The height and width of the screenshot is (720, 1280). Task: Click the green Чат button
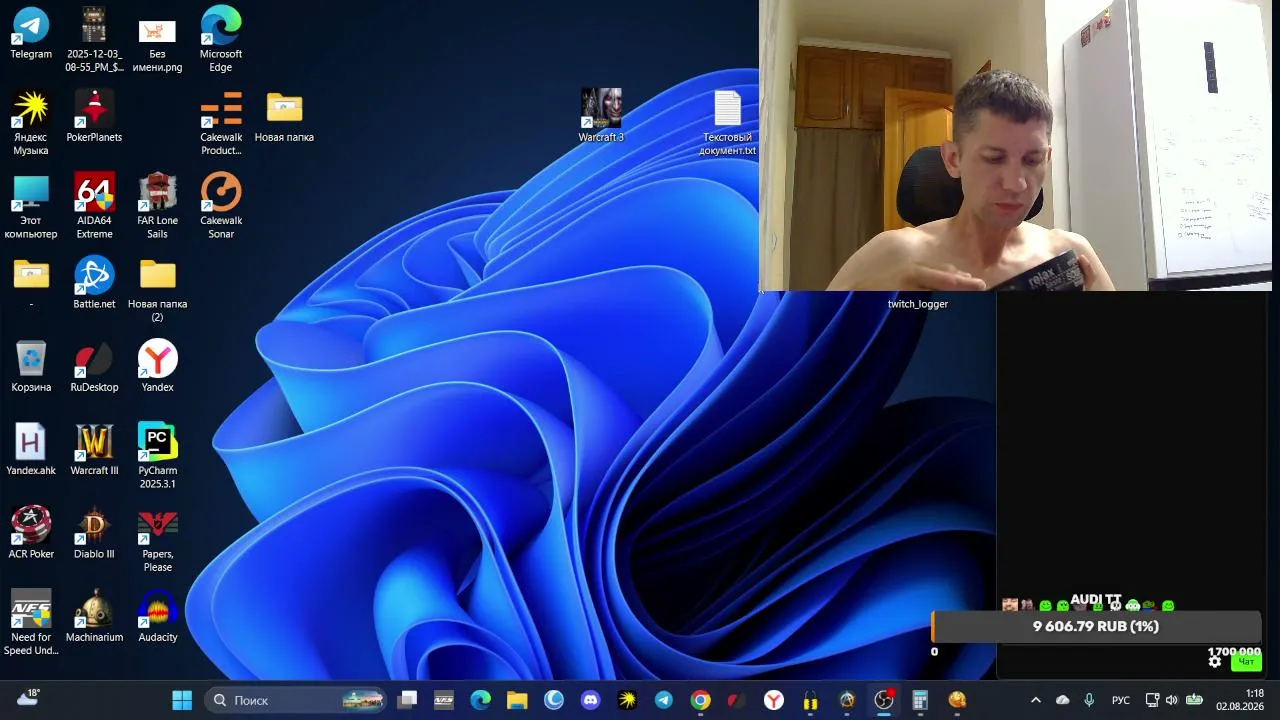[1246, 662]
